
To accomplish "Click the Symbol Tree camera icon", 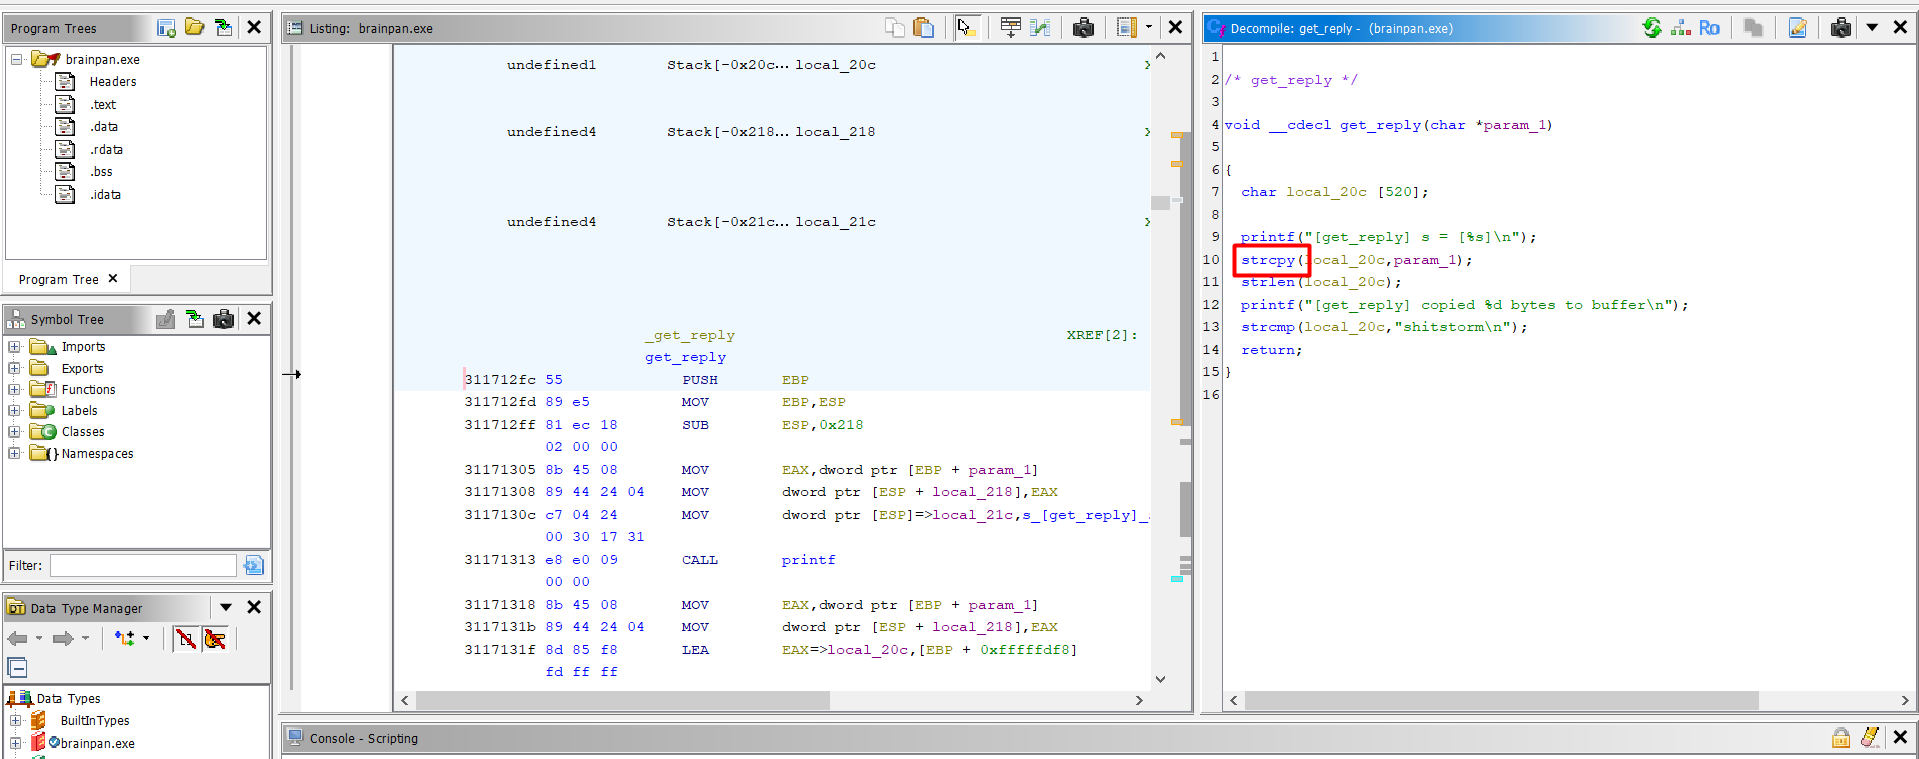I will 224,319.
